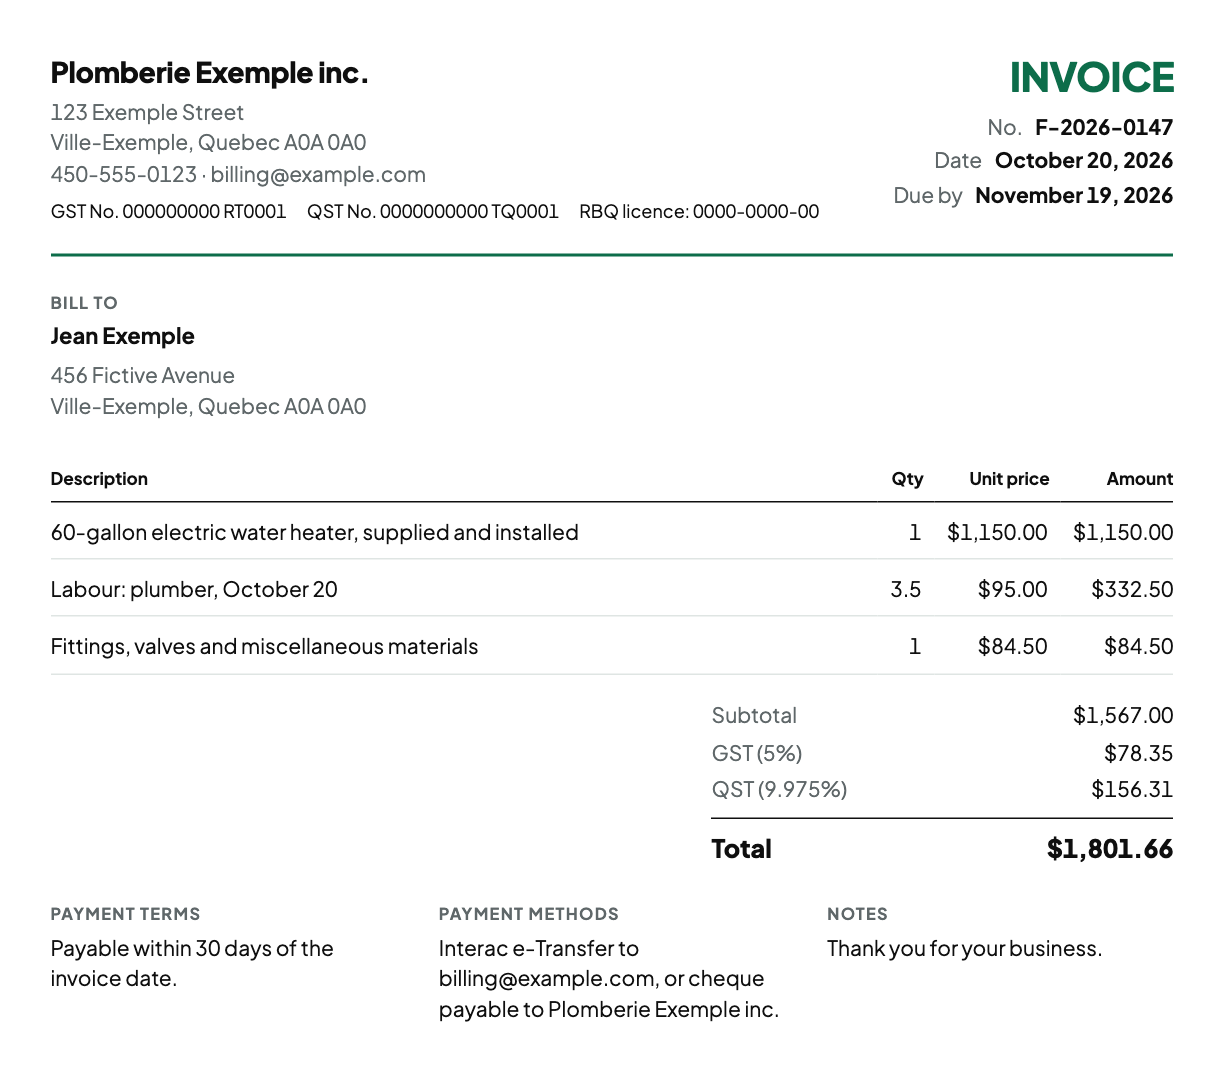
Task: Select Thank you for your business.
Action: coord(965,949)
